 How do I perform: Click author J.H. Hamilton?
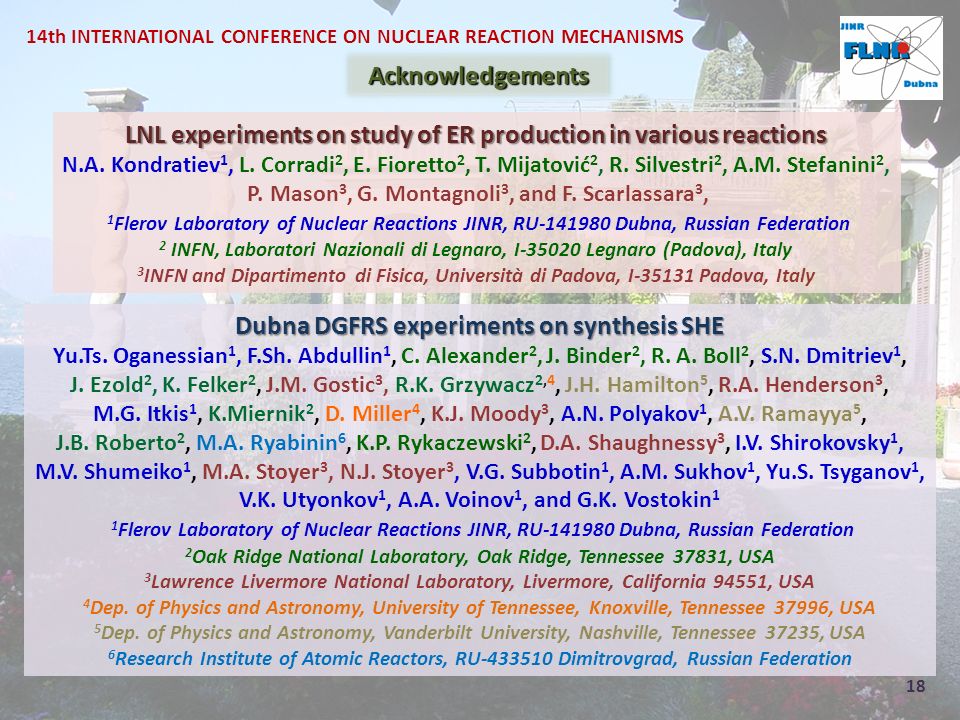click(x=636, y=385)
